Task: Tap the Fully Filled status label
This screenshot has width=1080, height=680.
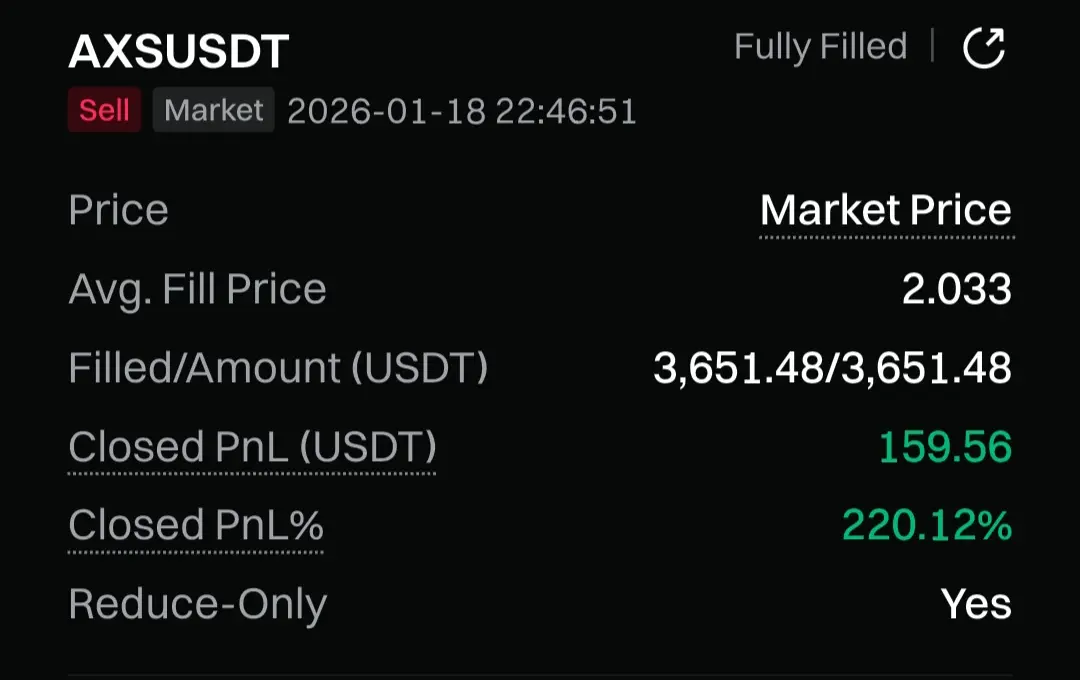Action: point(820,47)
